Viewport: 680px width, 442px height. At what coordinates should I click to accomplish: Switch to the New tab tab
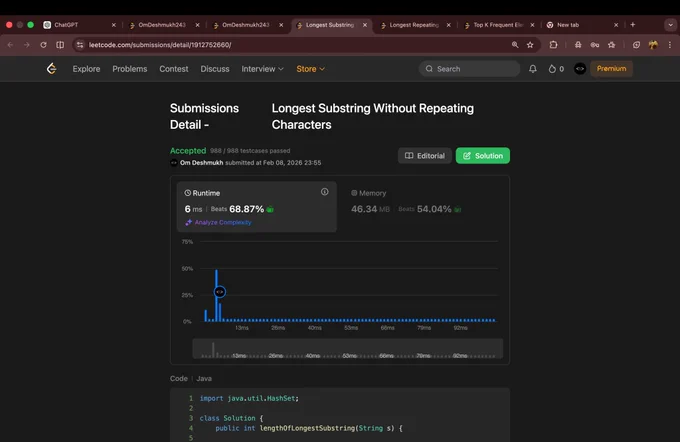[x=582, y=25]
